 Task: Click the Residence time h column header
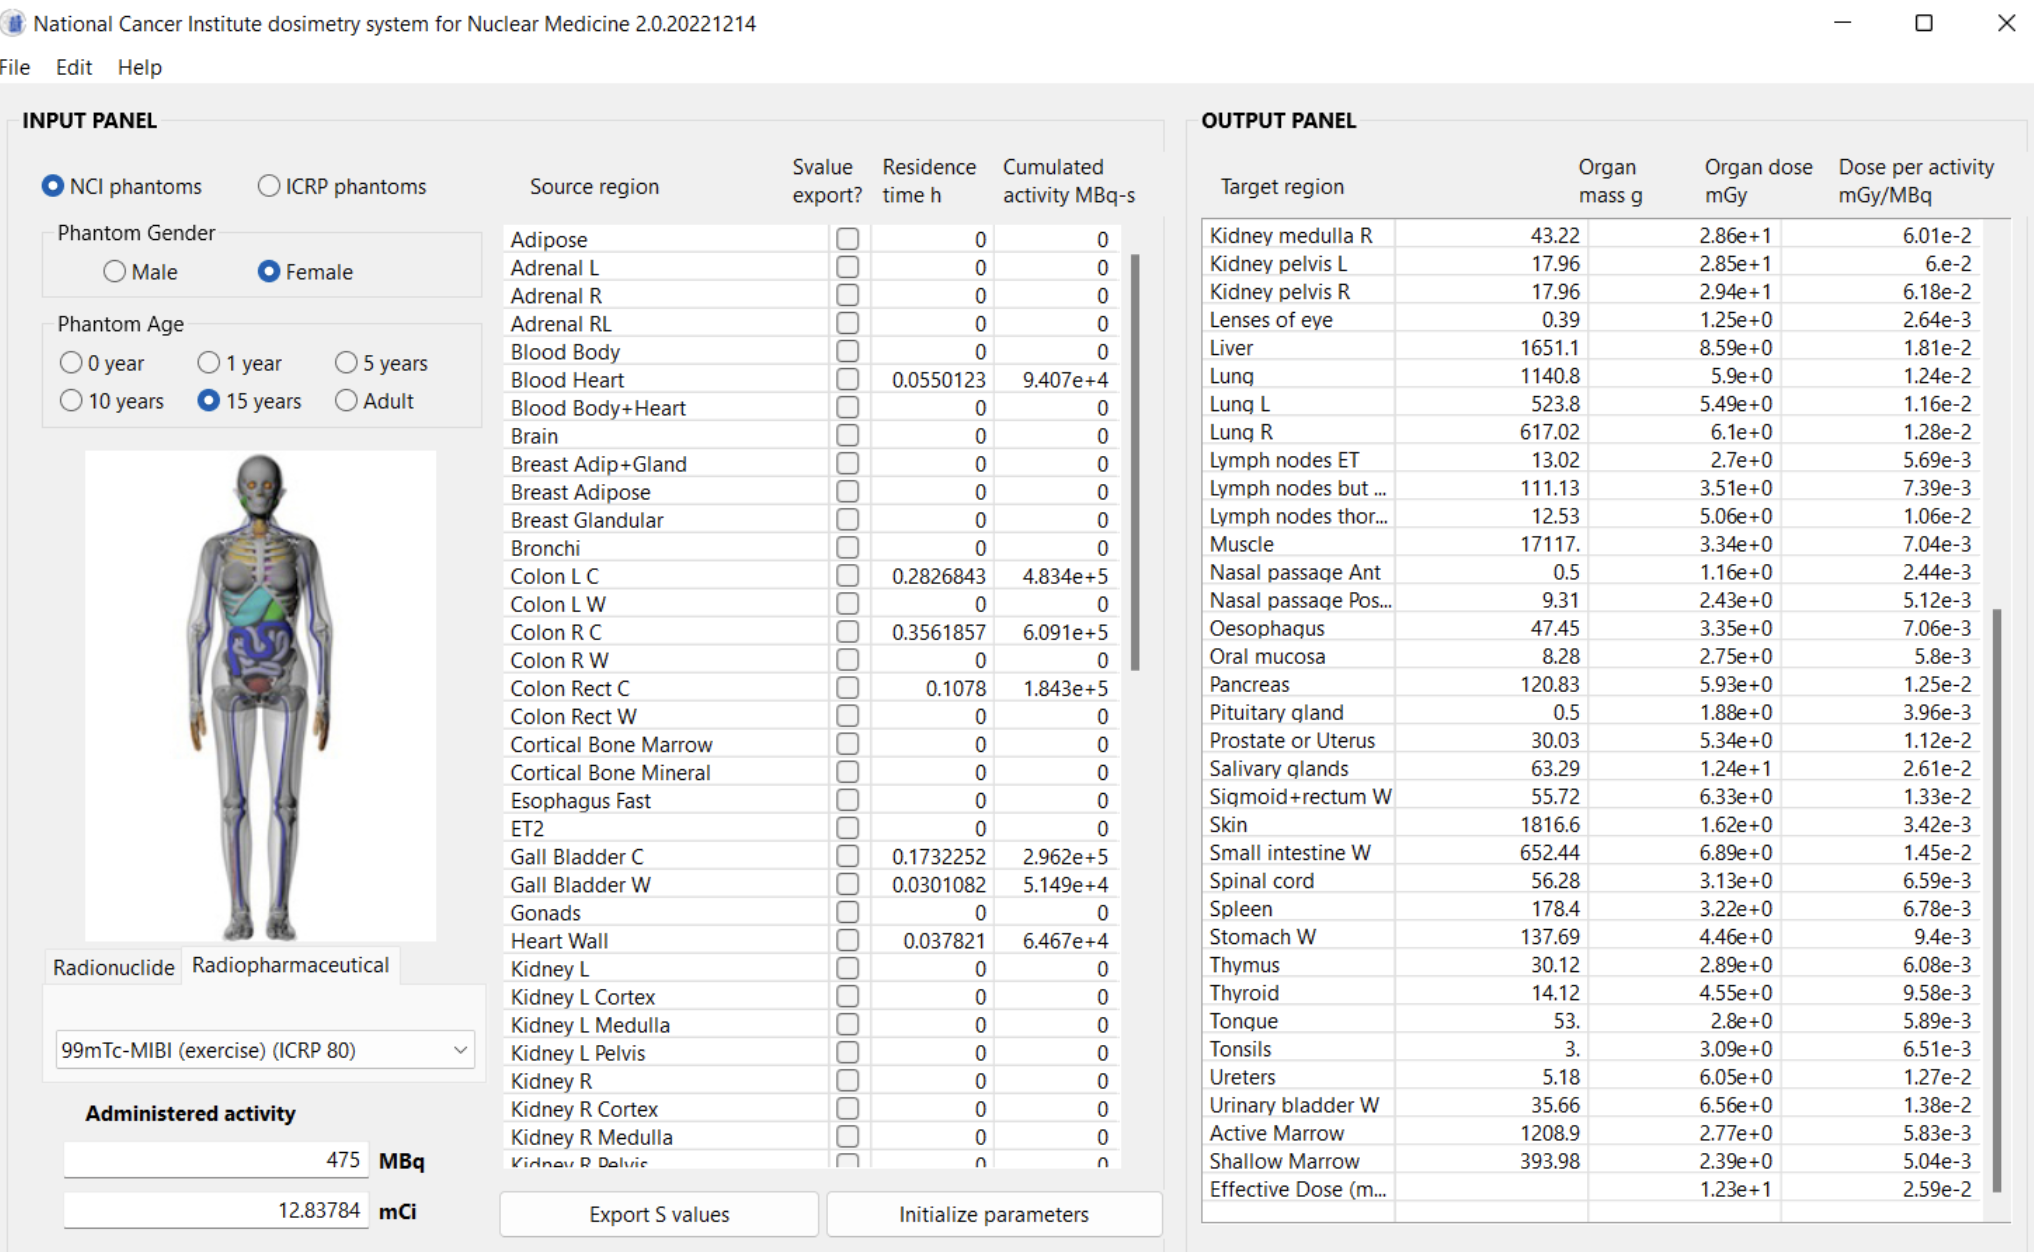tap(929, 181)
